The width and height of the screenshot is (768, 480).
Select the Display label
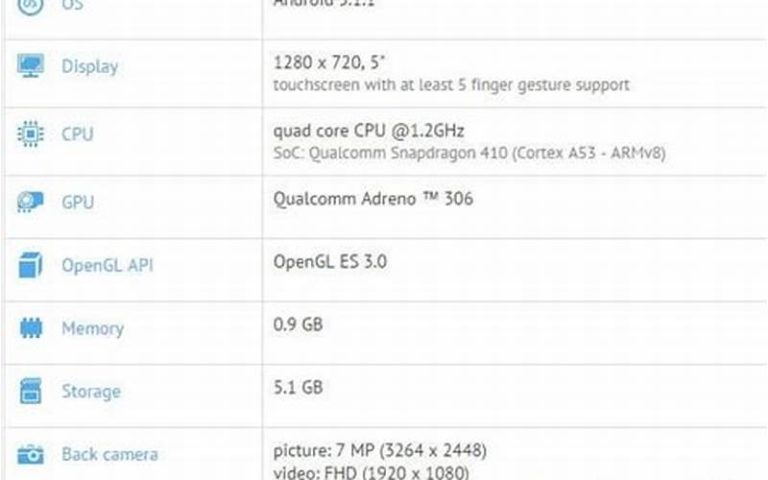90,67
